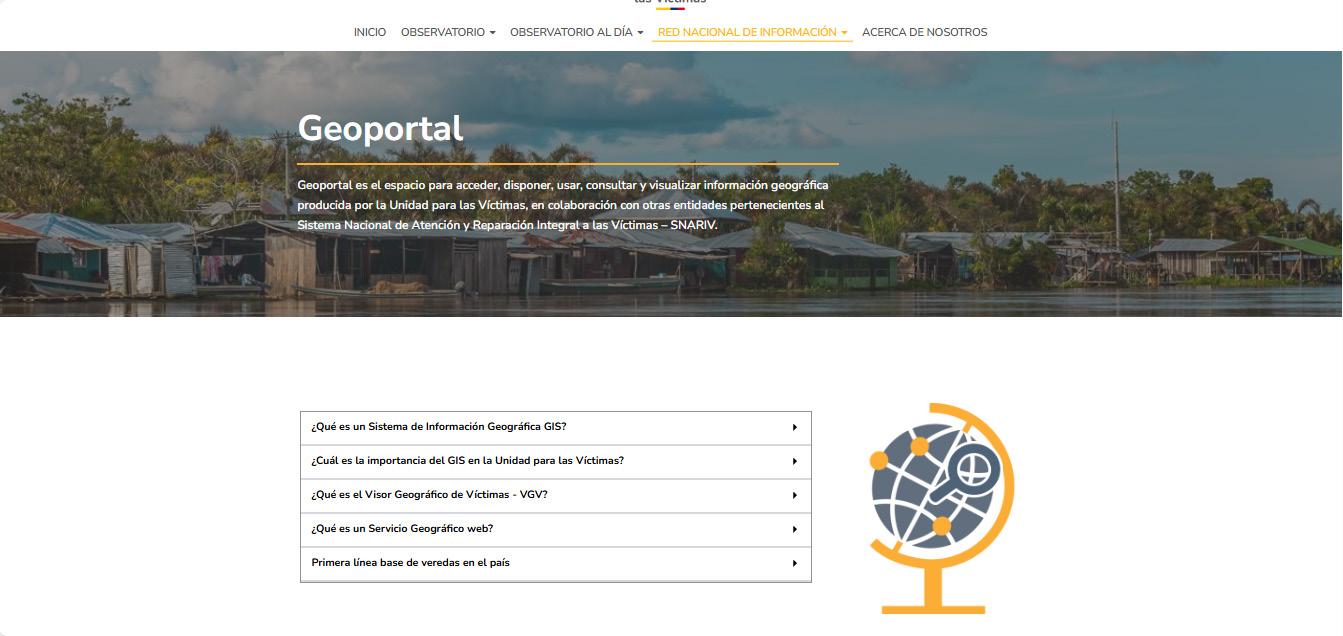
Task: Expand '¿Qué es un Sistema de Información Geográfica GIS?'
Action: (x=555, y=427)
